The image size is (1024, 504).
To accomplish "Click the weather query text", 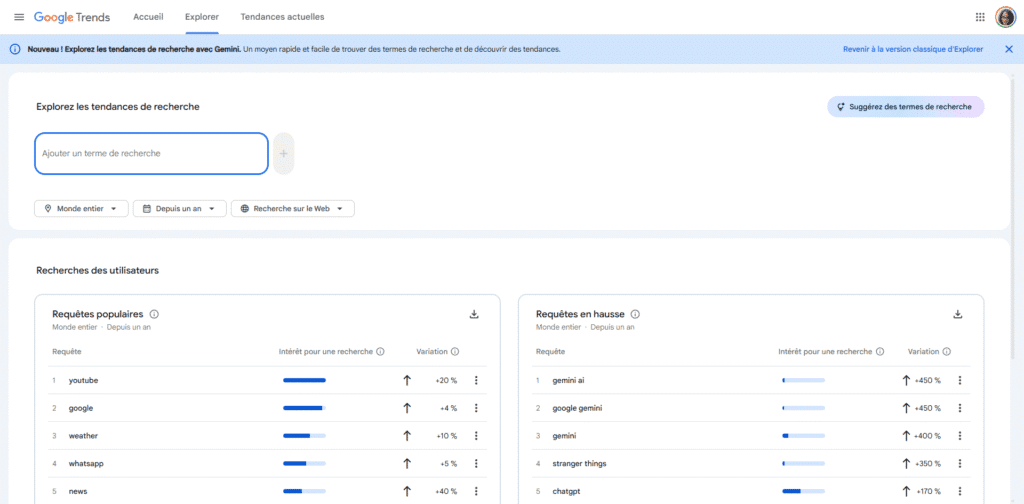I will [x=84, y=435].
